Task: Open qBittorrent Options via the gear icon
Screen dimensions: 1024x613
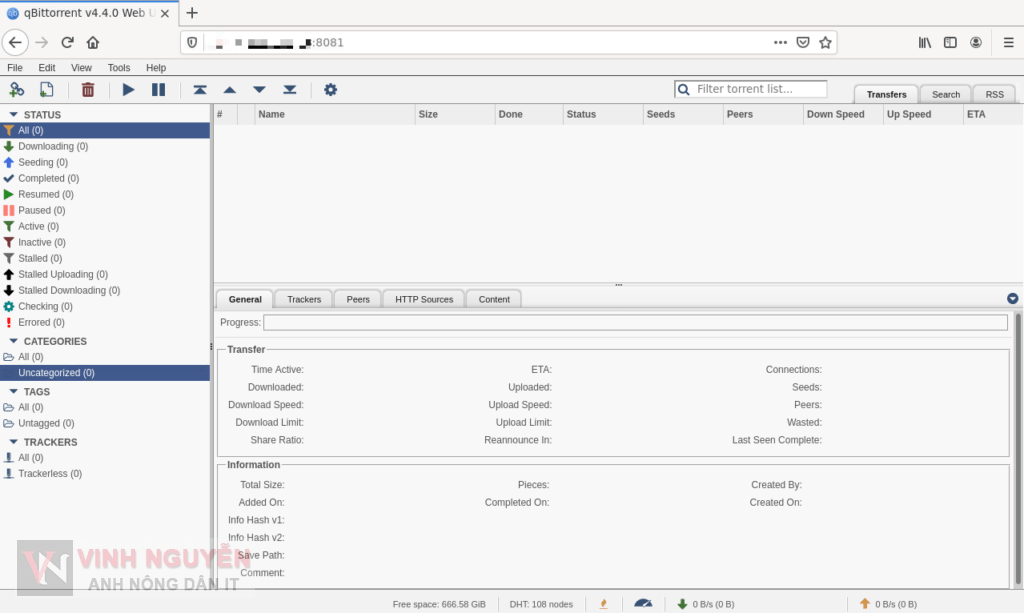Action: (330, 89)
